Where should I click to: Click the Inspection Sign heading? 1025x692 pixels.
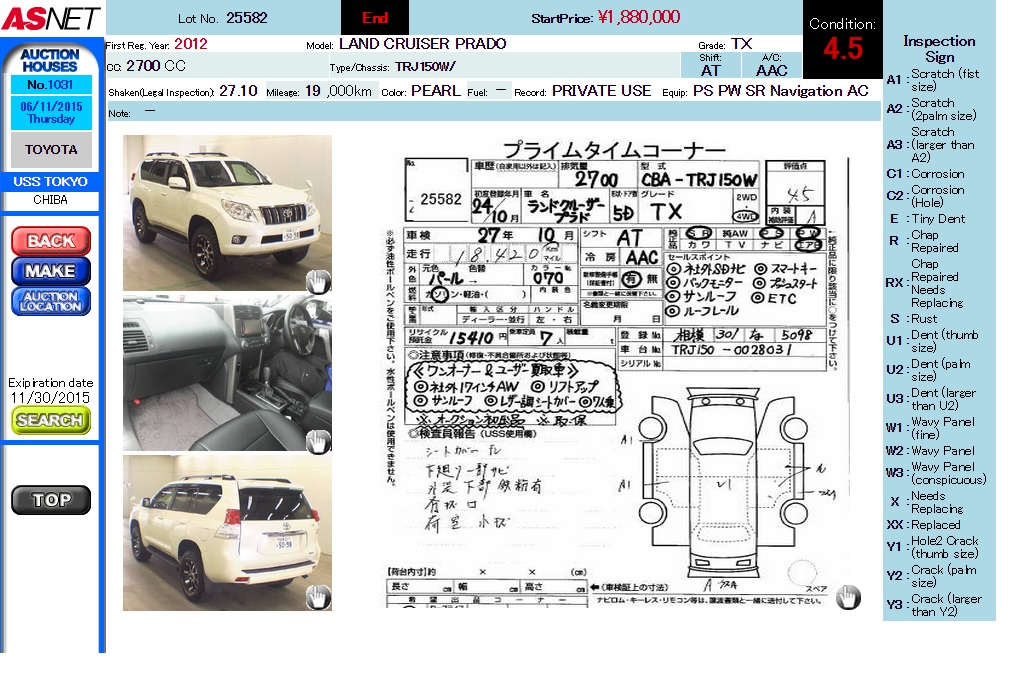coord(939,49)
